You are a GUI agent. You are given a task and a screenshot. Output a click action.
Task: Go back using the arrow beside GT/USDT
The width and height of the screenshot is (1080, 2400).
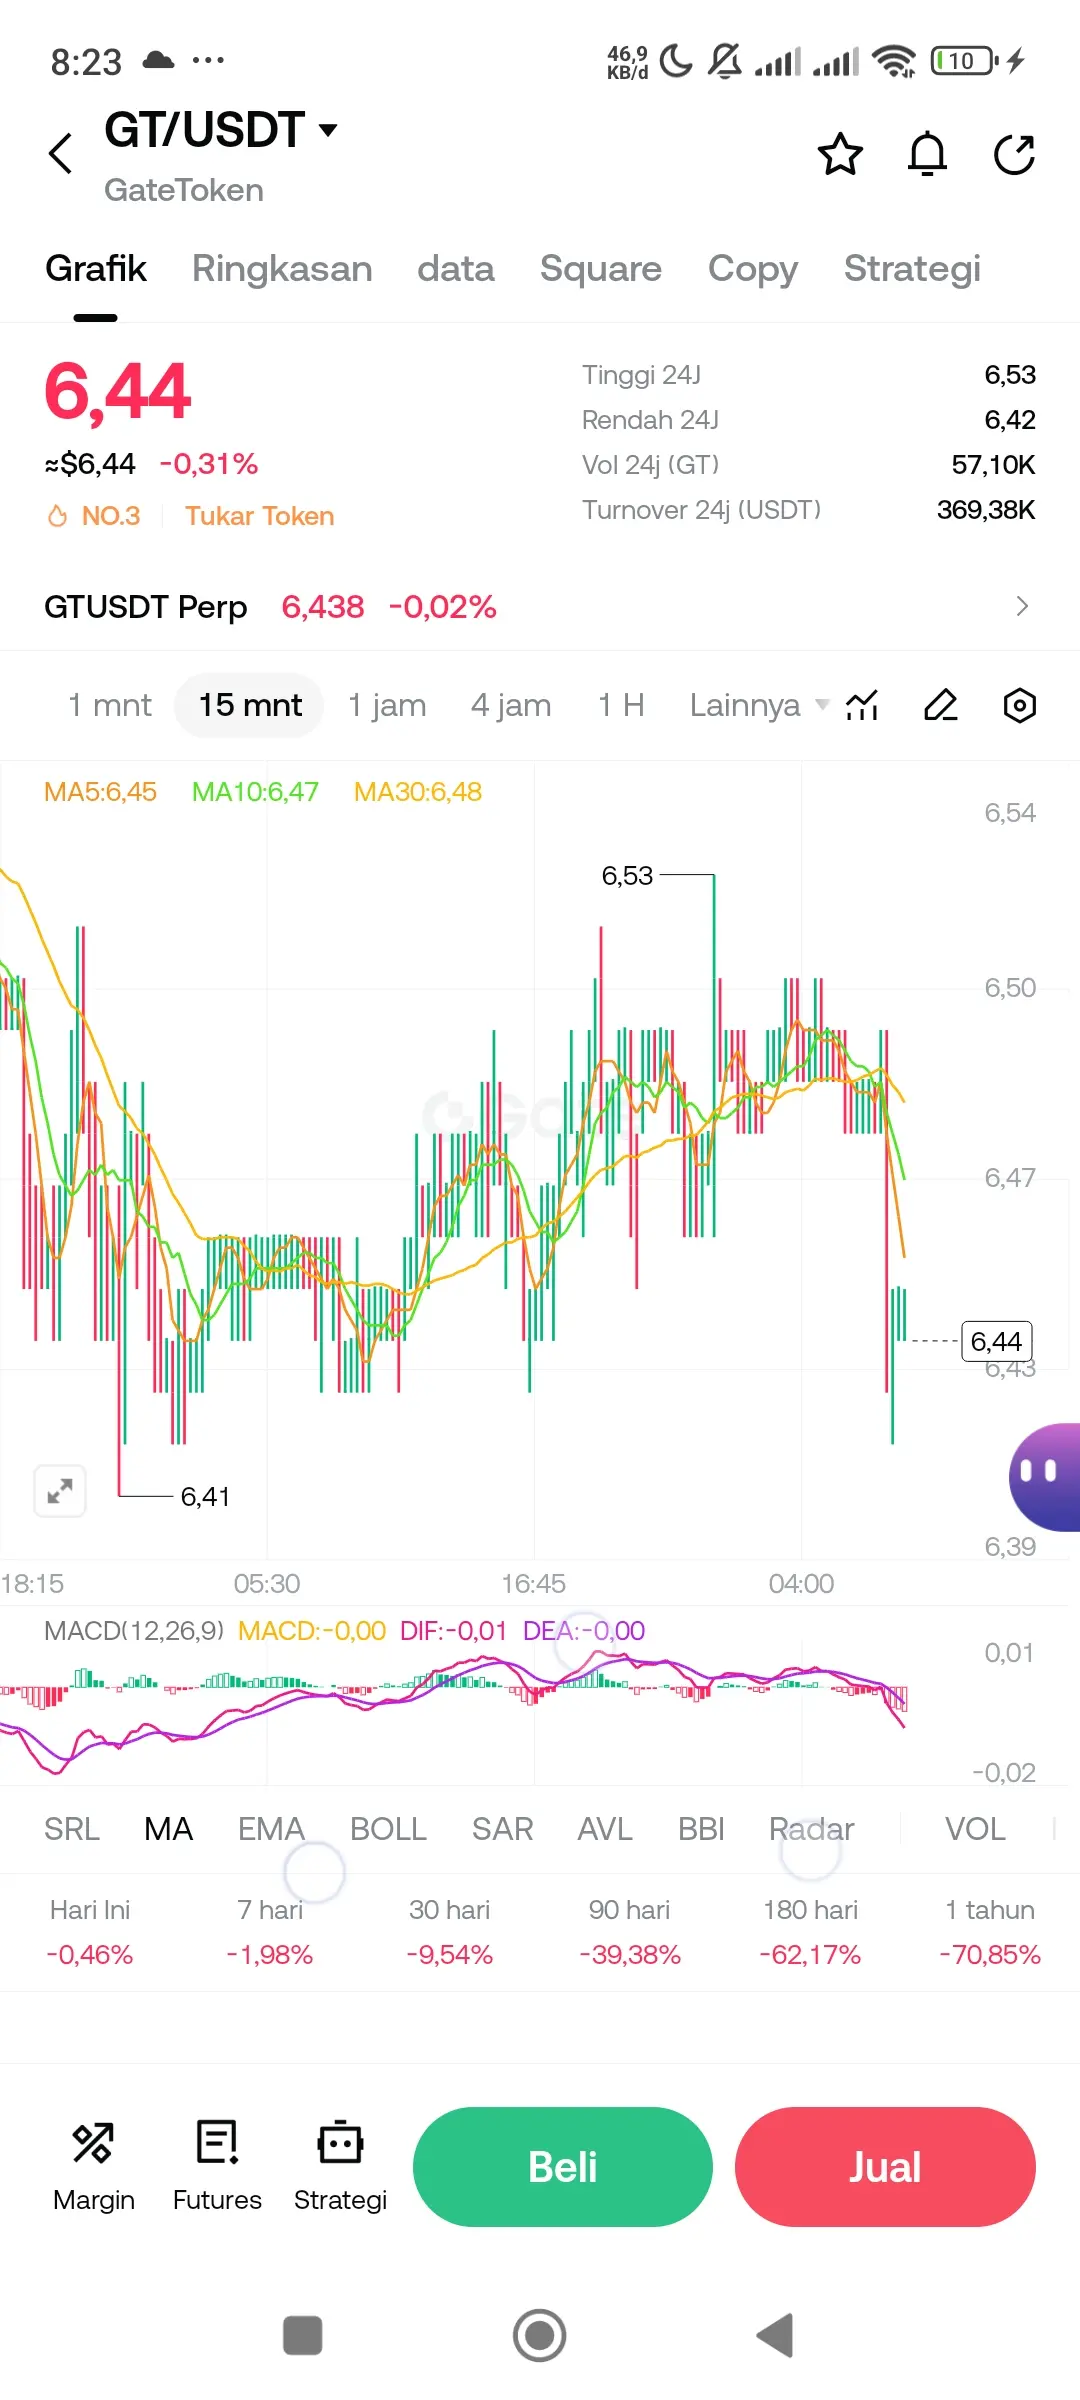pyautogui.click(x=61, y=153)
